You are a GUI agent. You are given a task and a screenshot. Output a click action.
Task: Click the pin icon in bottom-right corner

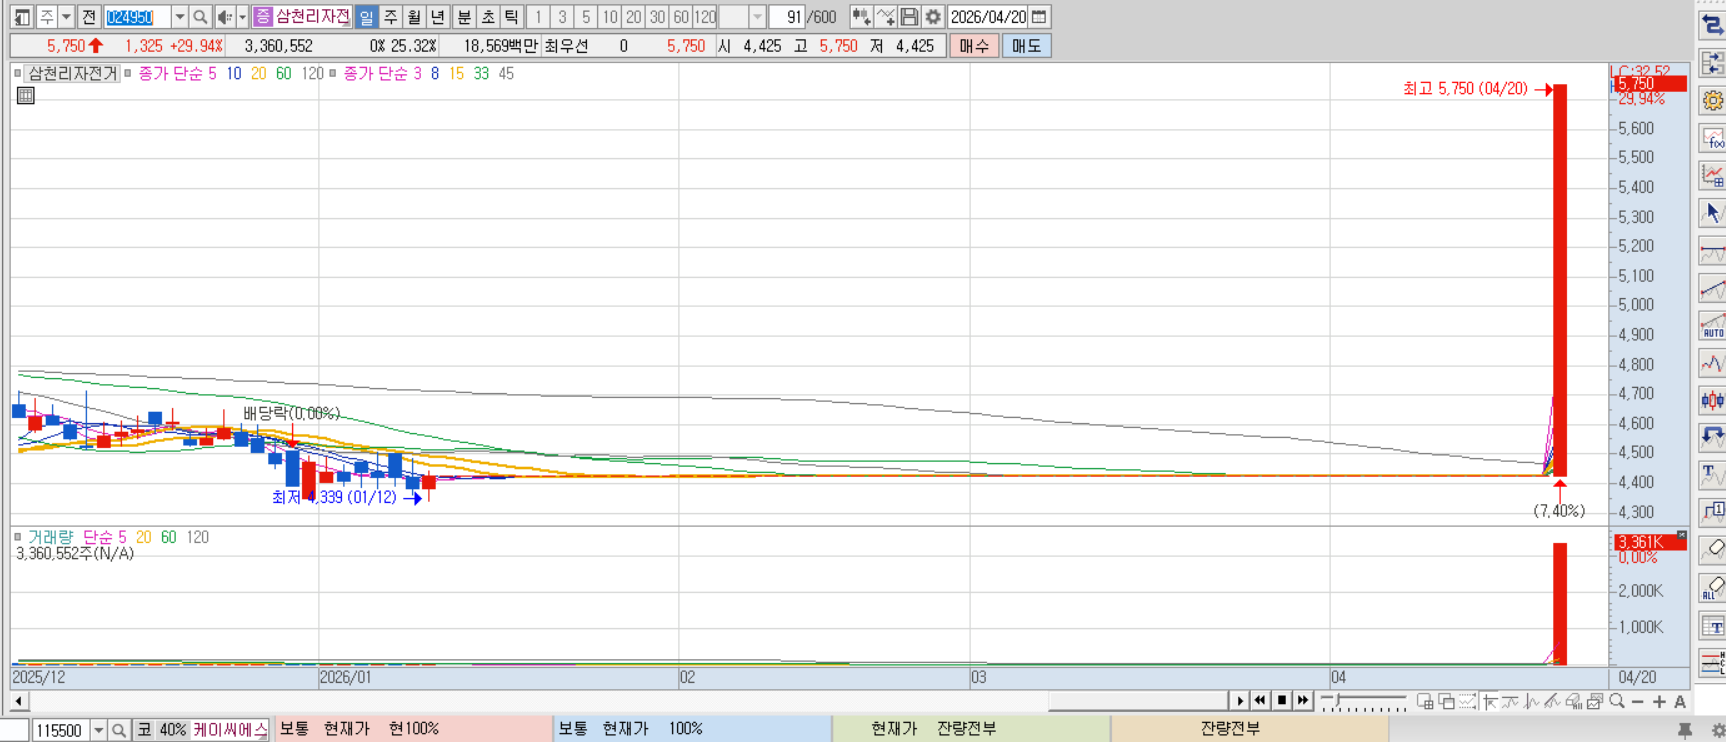pos(1685,731)
